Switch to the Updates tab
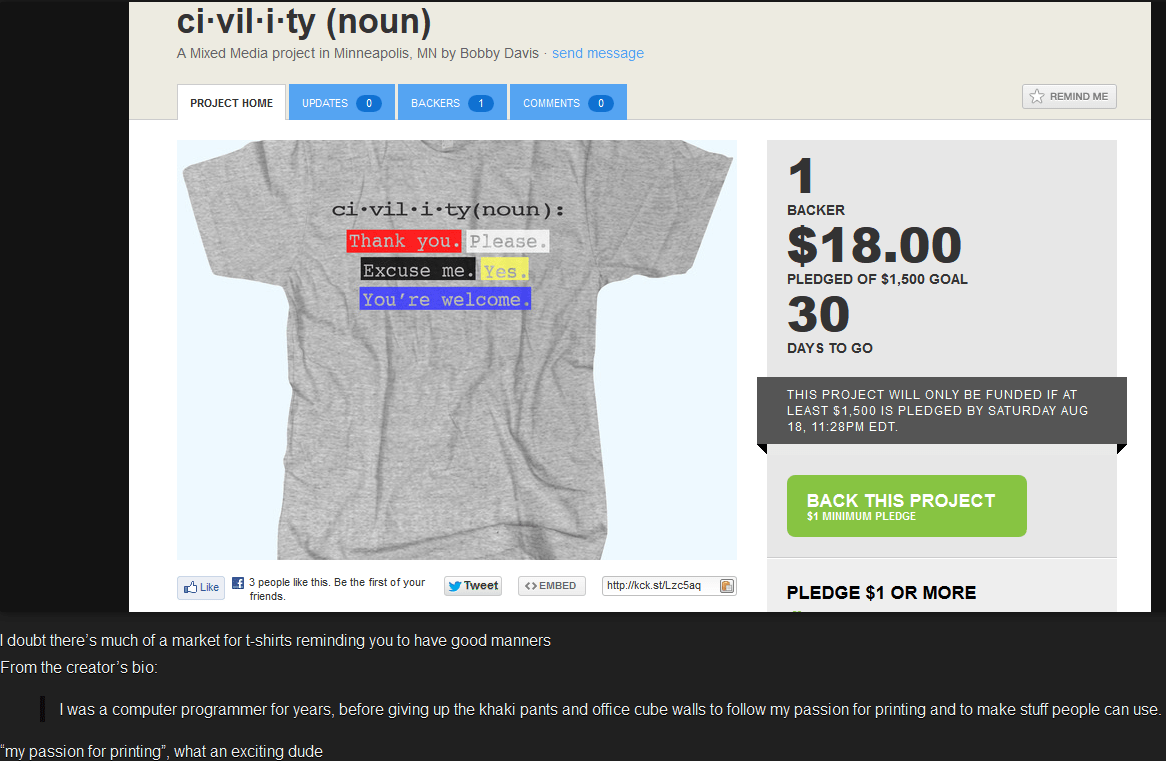Viewport: 1166px width, 761px height. pos(341,103)
